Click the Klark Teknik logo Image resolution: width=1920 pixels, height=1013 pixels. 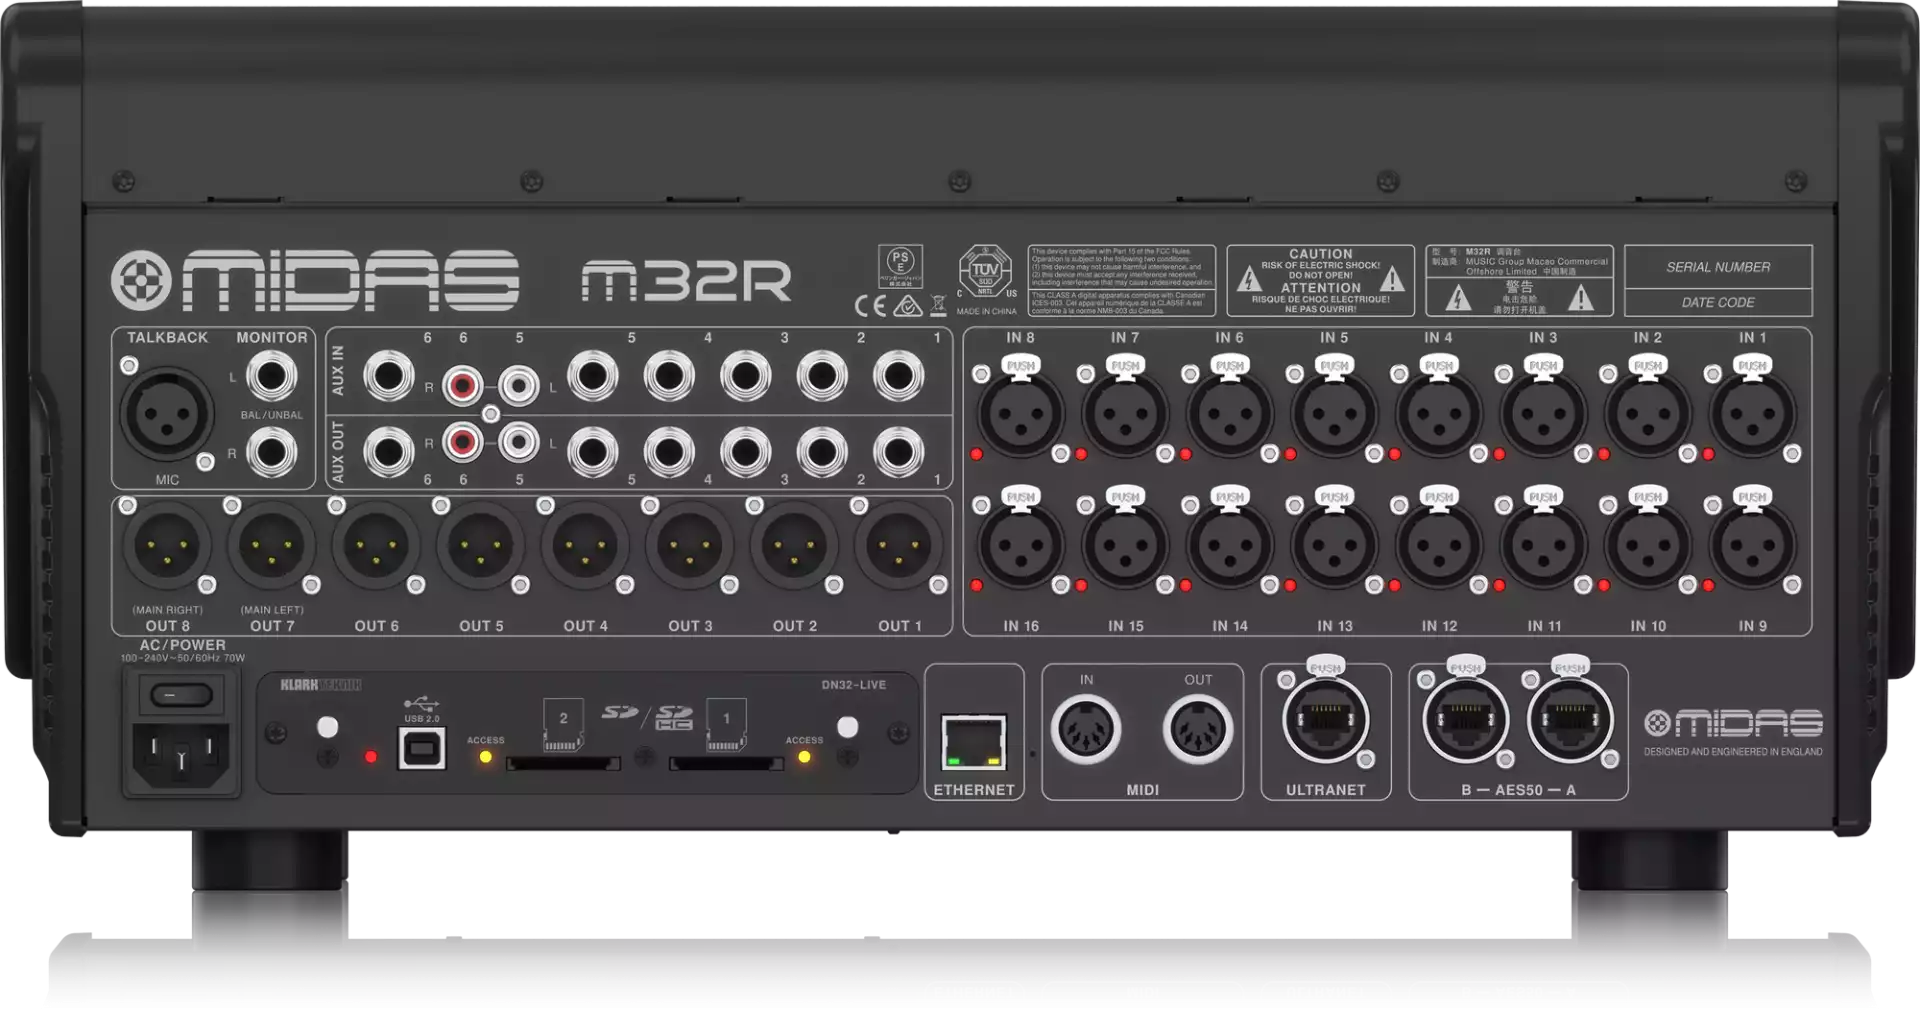[x=320, y=685]
